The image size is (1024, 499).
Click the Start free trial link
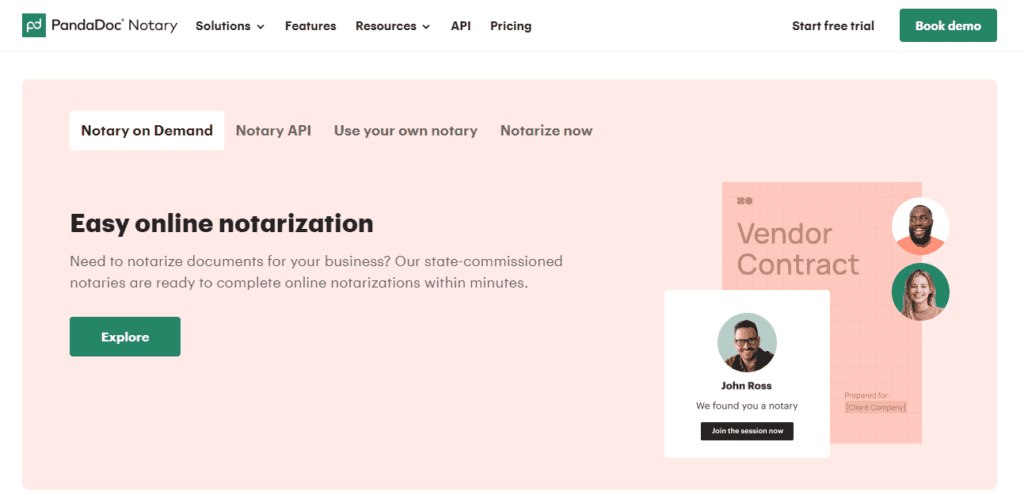click(832, 26)
